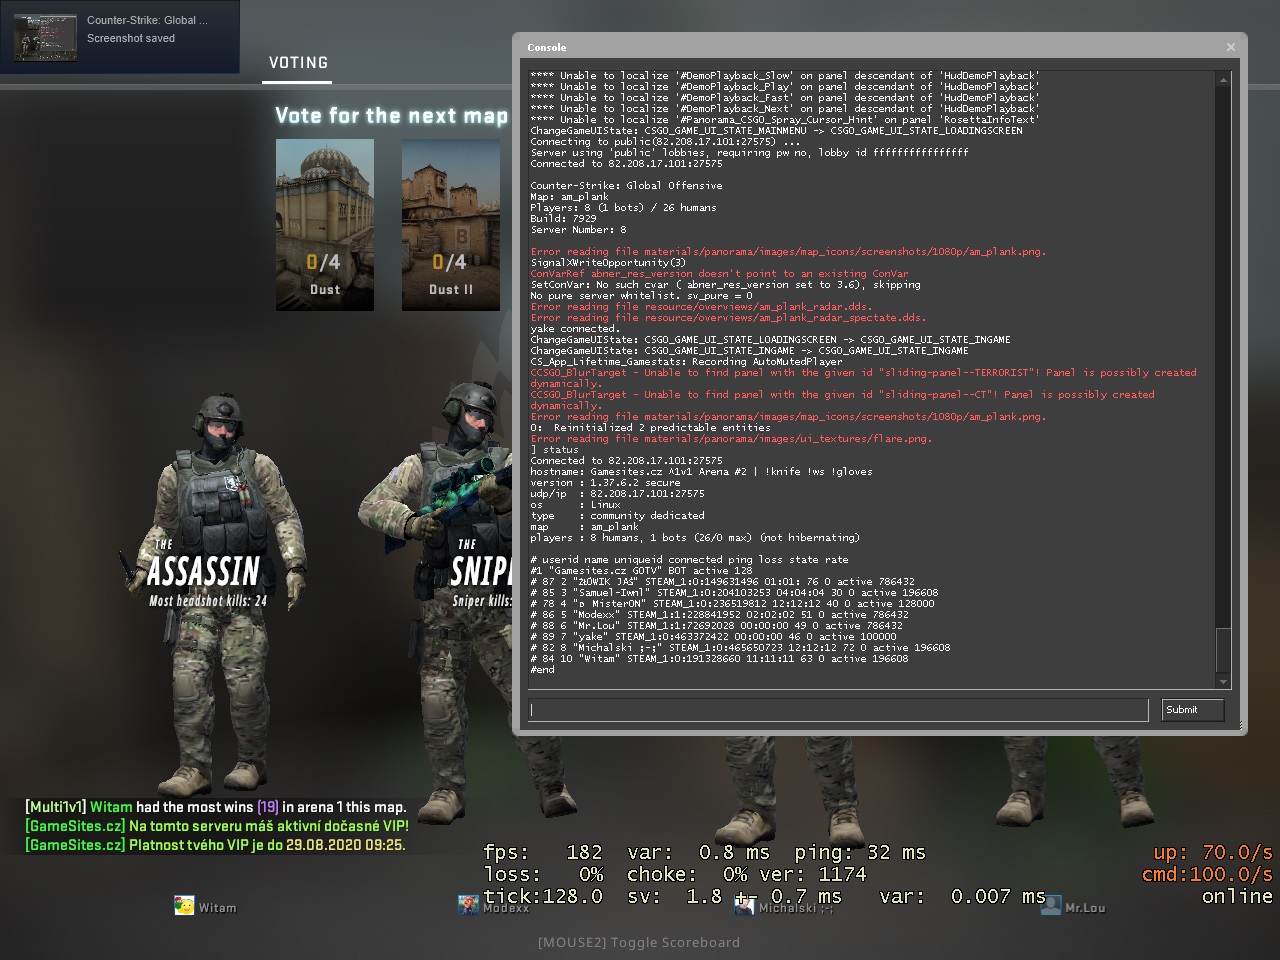Click the Witam player name label
The width and height of the screenshot is (1280, 960).
tap(217, 908)
